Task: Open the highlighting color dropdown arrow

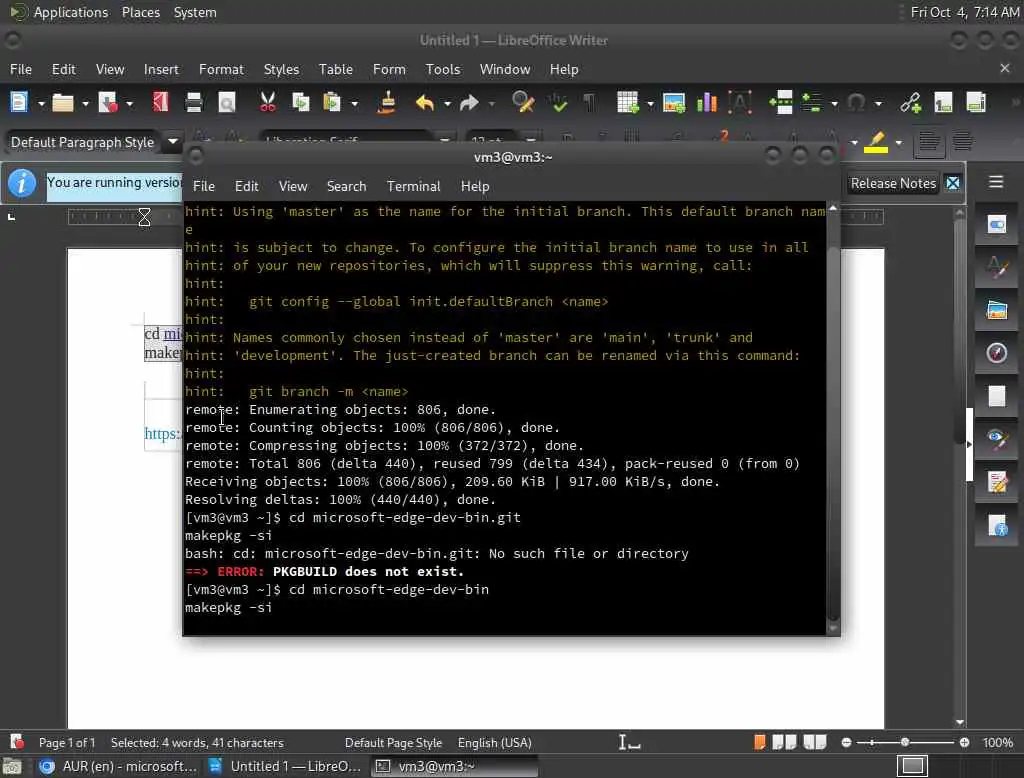Action: [899, 142]
